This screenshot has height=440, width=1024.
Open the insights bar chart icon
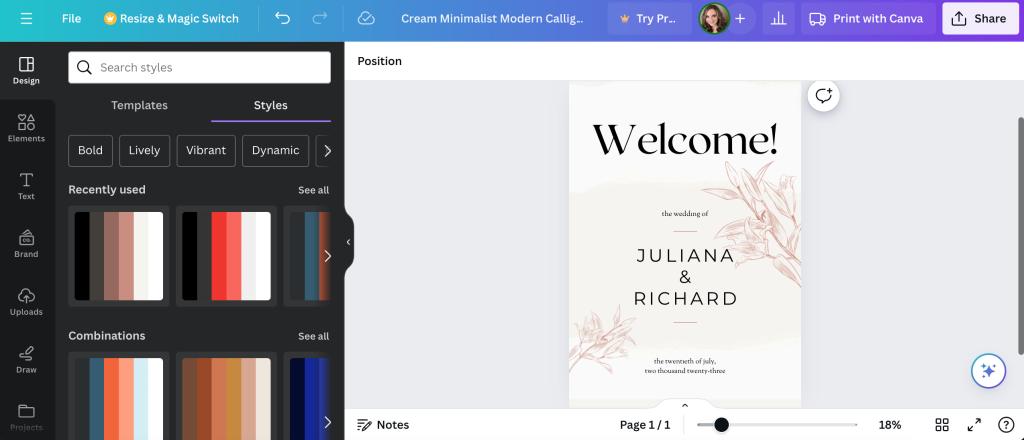coord(778,18)
